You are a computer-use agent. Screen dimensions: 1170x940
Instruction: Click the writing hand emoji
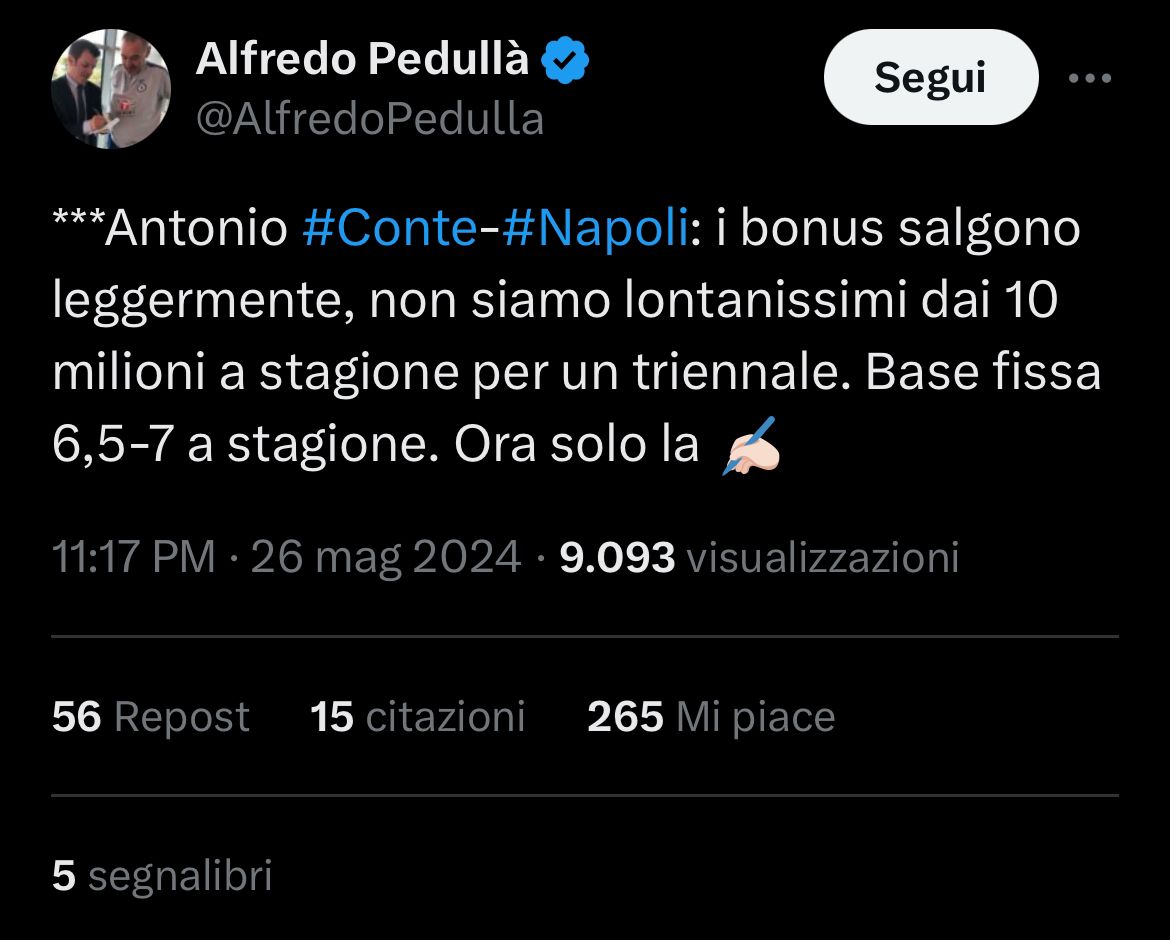click(x=750, y=447)
